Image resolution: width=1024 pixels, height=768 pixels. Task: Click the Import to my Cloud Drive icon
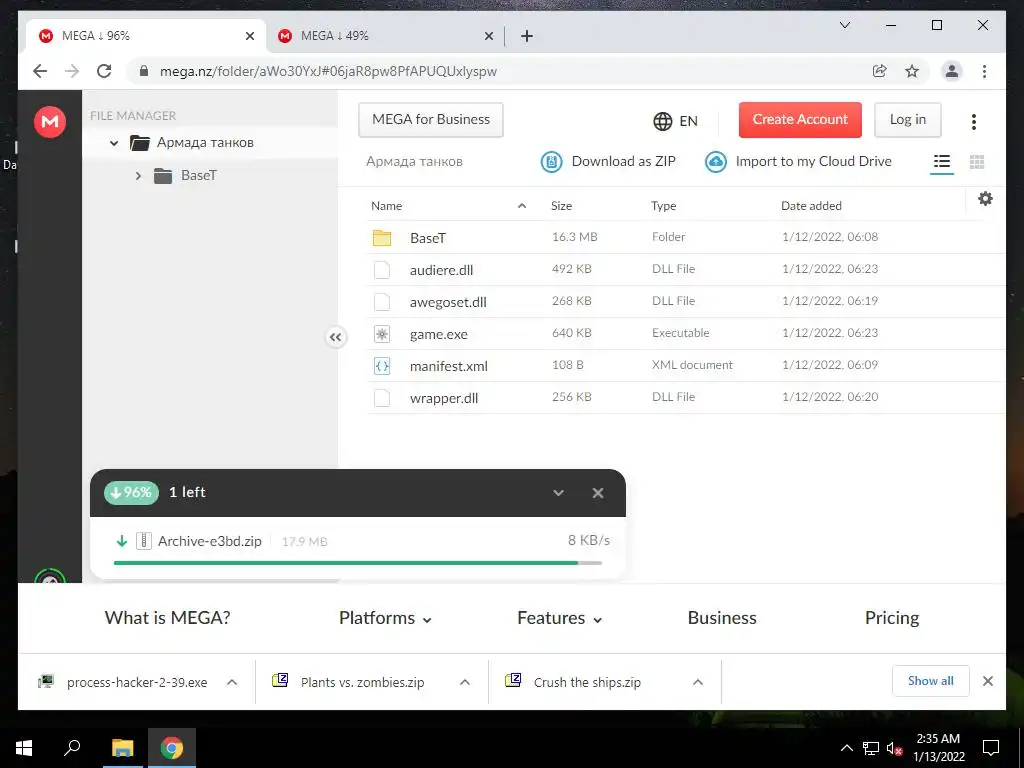(716, 161)
